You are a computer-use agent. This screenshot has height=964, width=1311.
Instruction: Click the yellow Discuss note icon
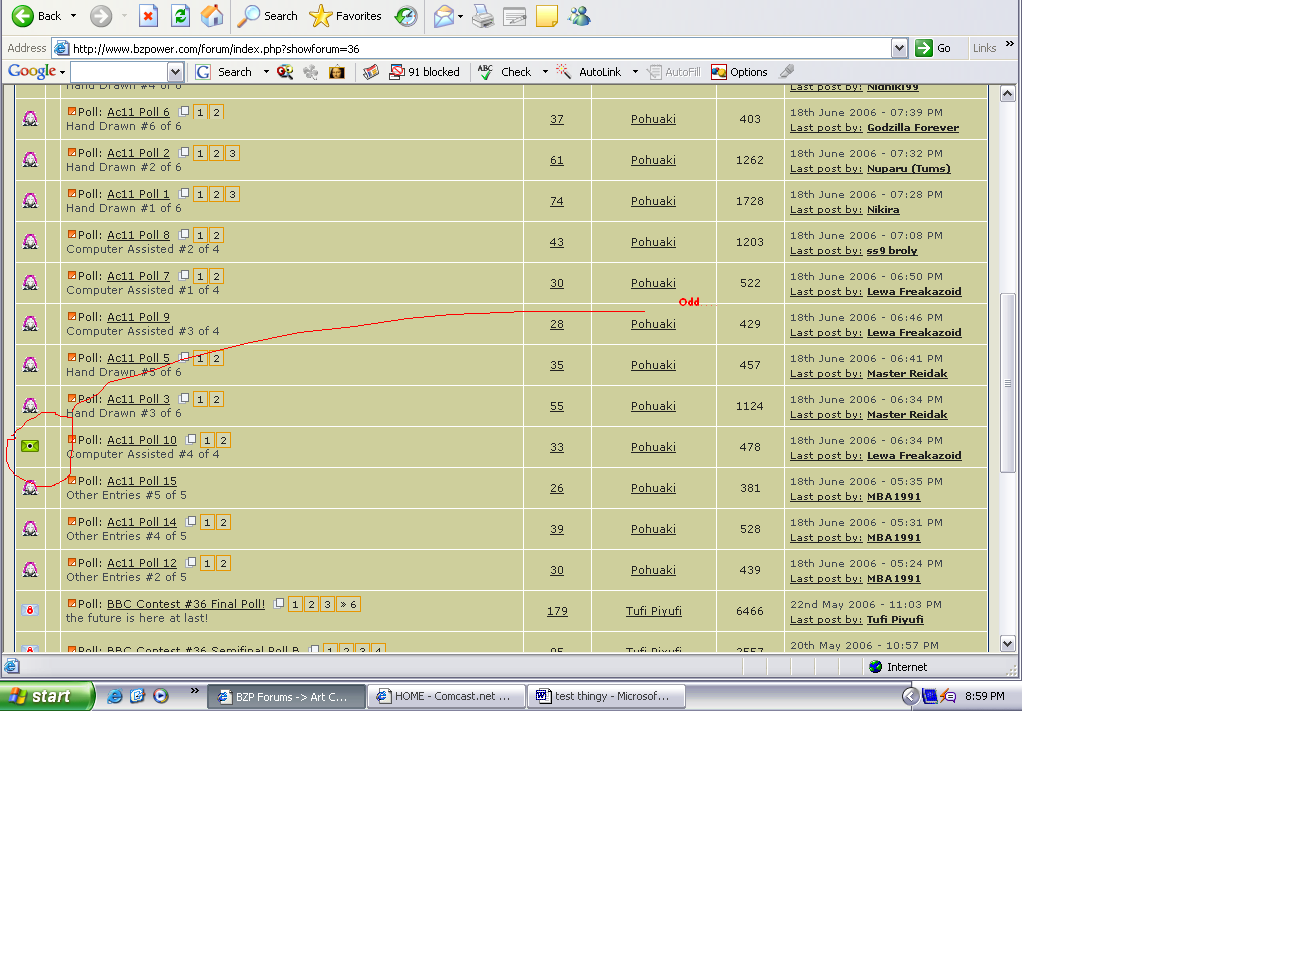(x=547, y=16)
